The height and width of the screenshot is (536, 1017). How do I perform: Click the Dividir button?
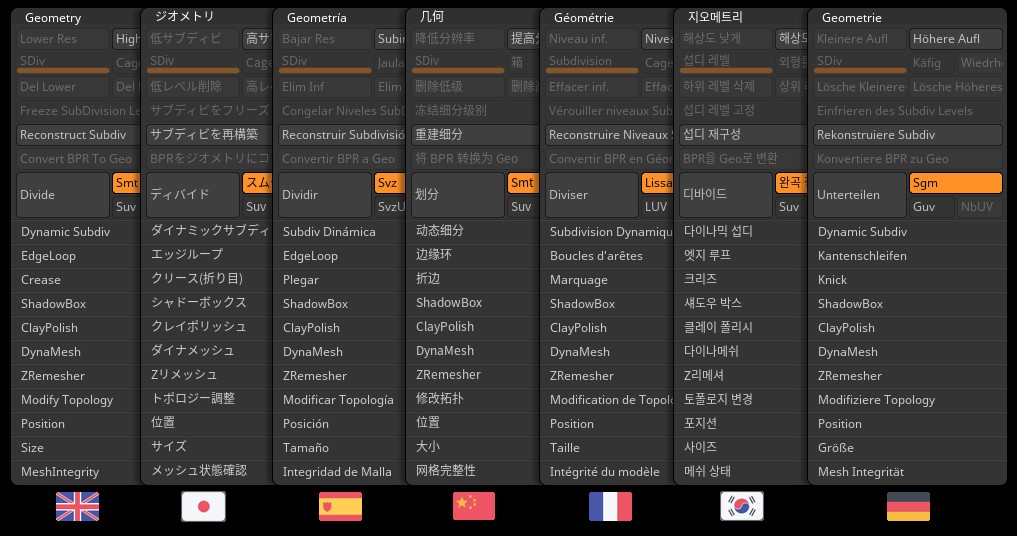pos(324,195)
